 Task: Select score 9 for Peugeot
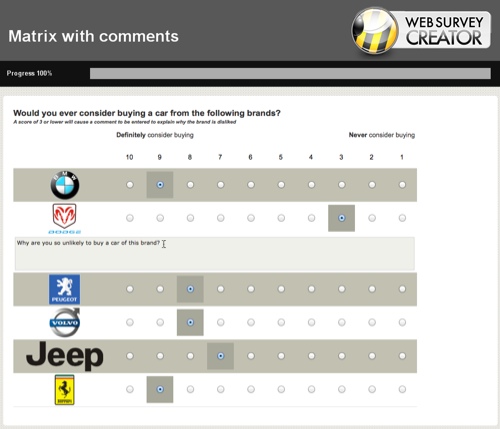click(160, 289)
